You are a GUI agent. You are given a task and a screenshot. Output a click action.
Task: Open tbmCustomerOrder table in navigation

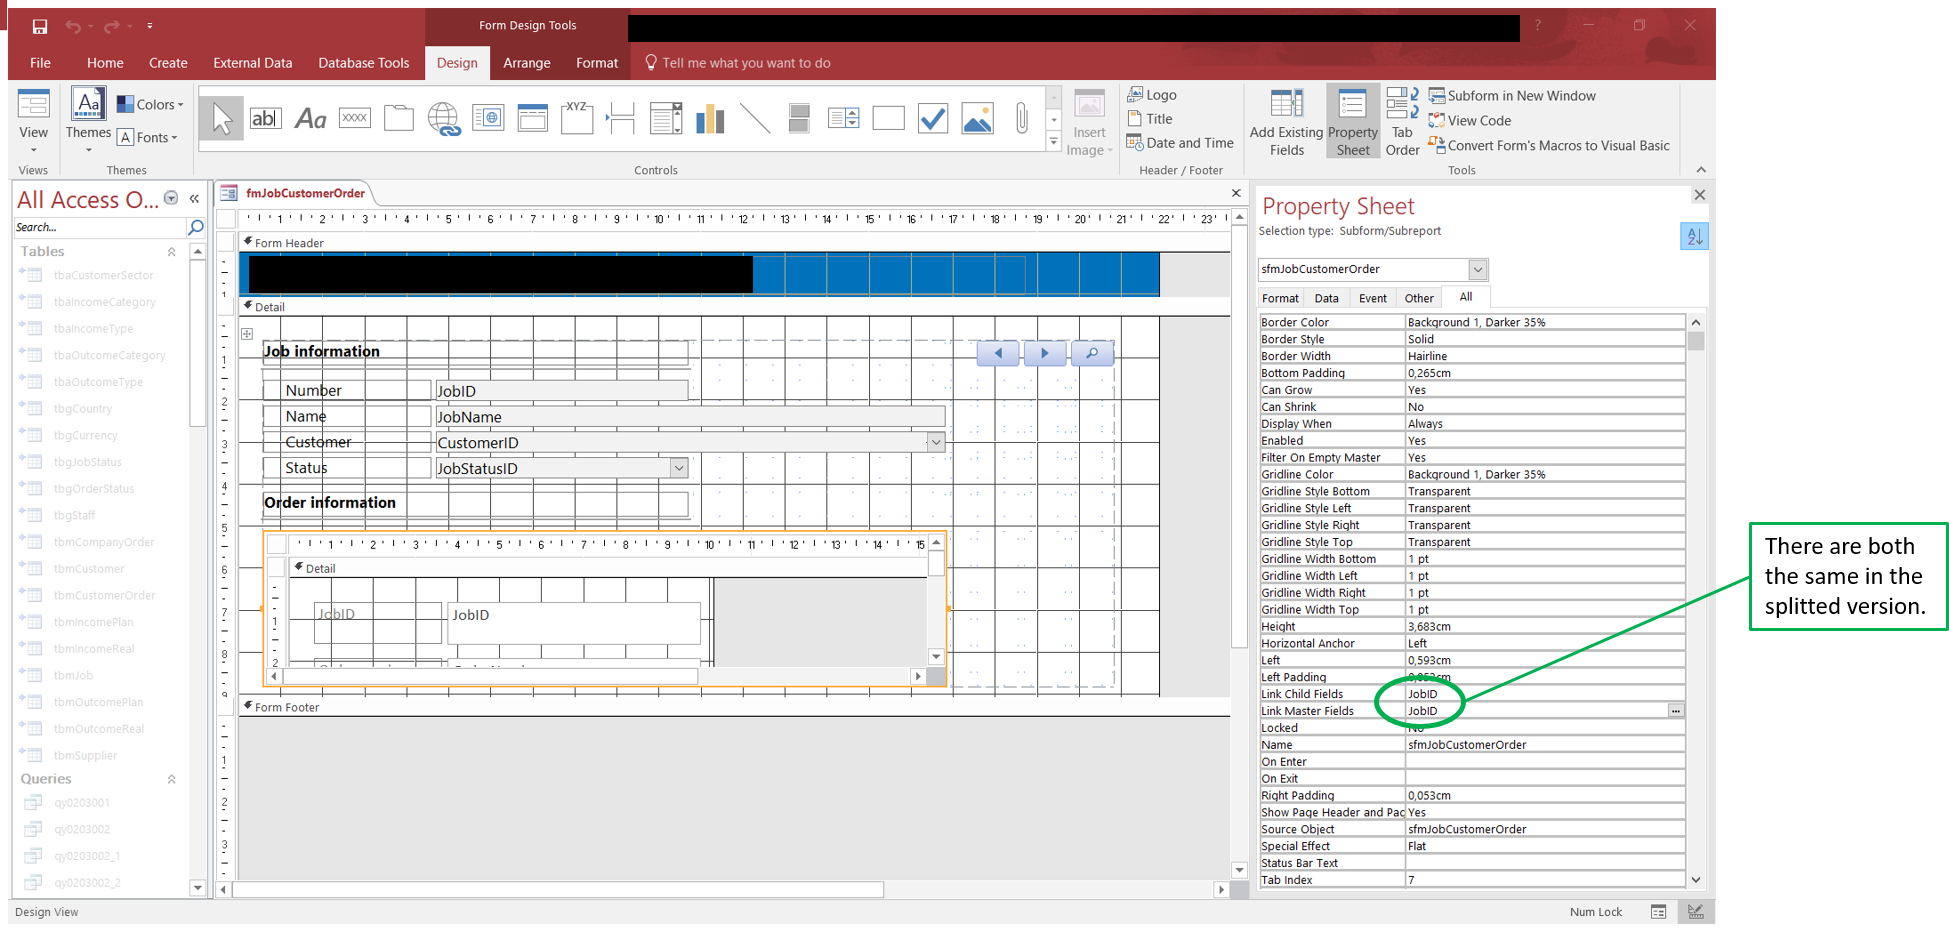point(104,595)
